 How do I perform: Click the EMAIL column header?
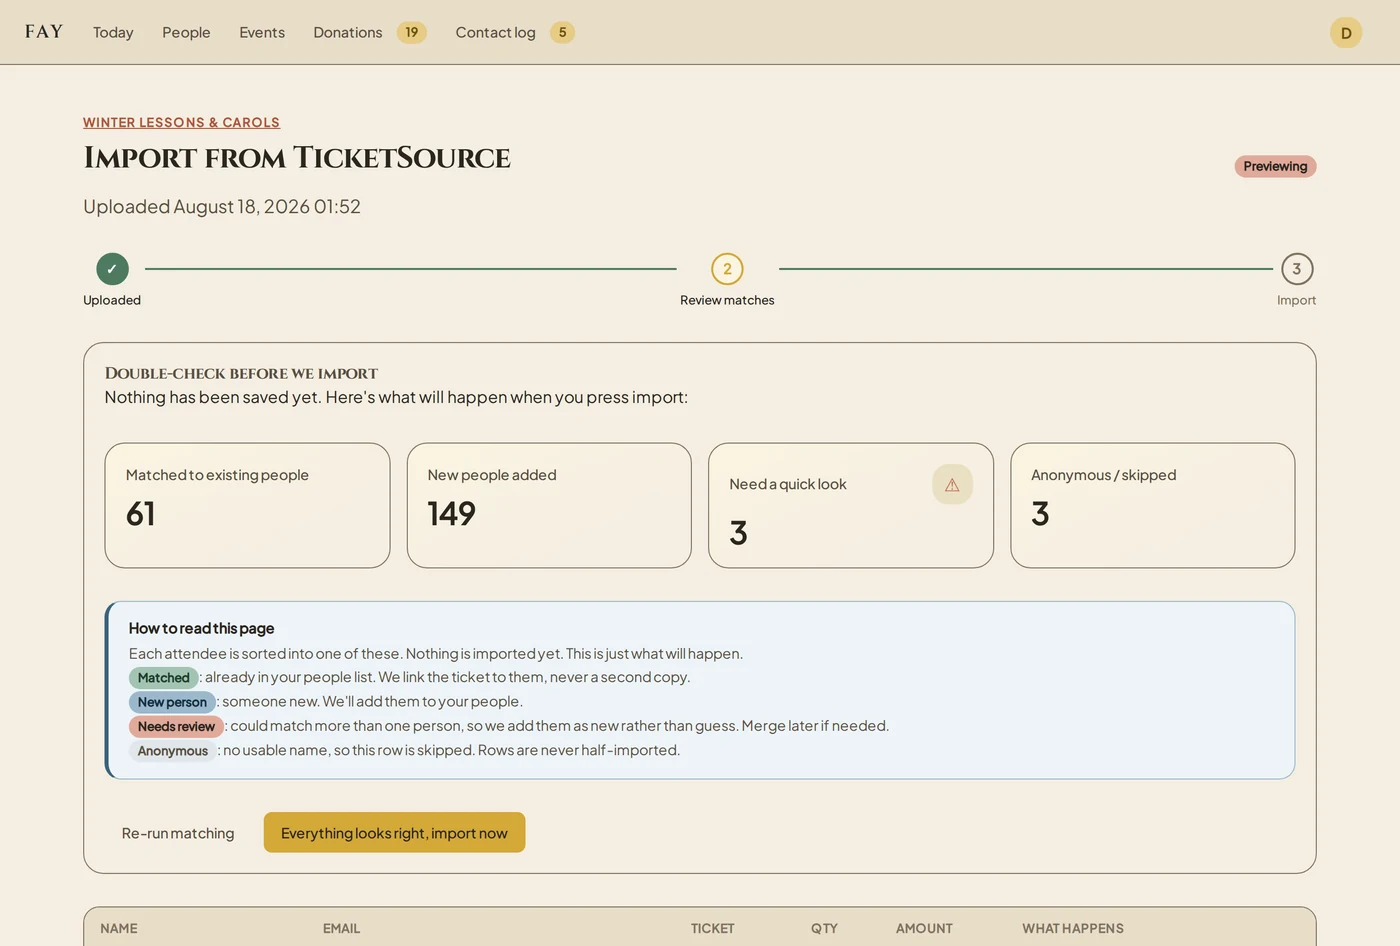point(341,928)
